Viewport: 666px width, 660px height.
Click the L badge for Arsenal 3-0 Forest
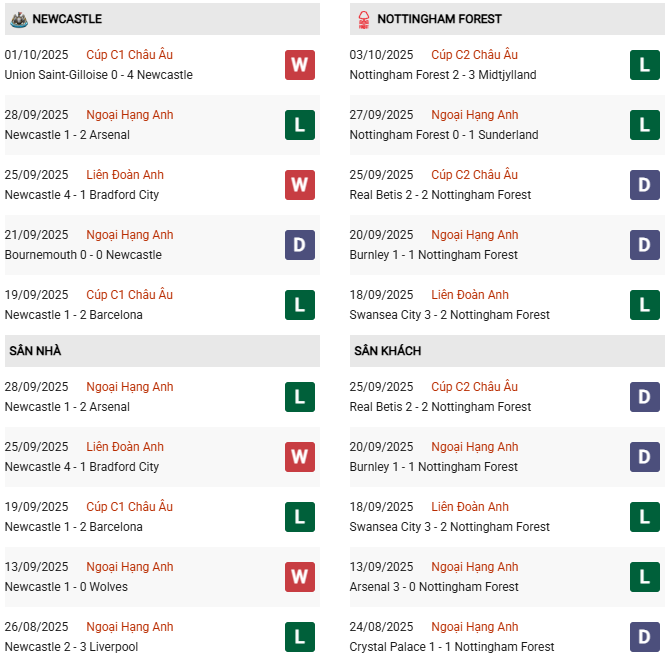coord(644,577)
